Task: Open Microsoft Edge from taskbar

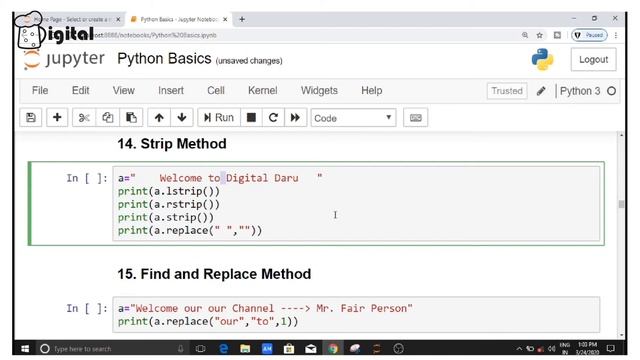Action: click(223, 349)
